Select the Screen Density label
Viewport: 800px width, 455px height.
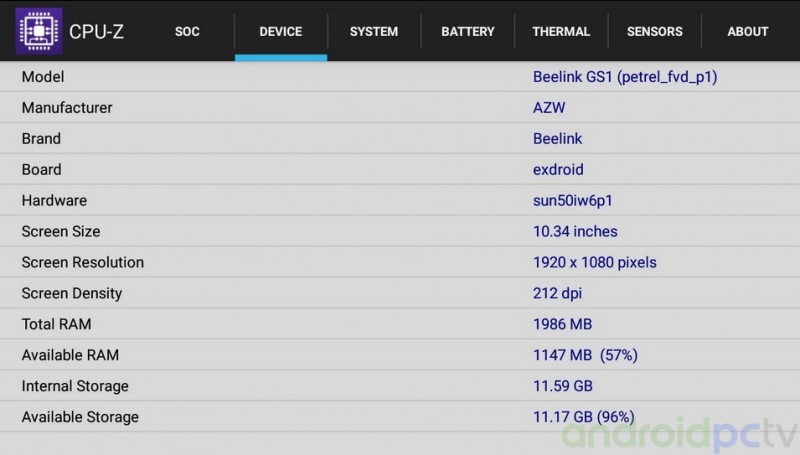72,293
